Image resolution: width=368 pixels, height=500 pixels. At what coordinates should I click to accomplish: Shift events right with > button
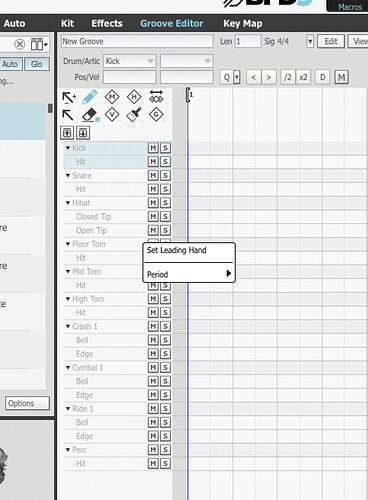(269, 77)
